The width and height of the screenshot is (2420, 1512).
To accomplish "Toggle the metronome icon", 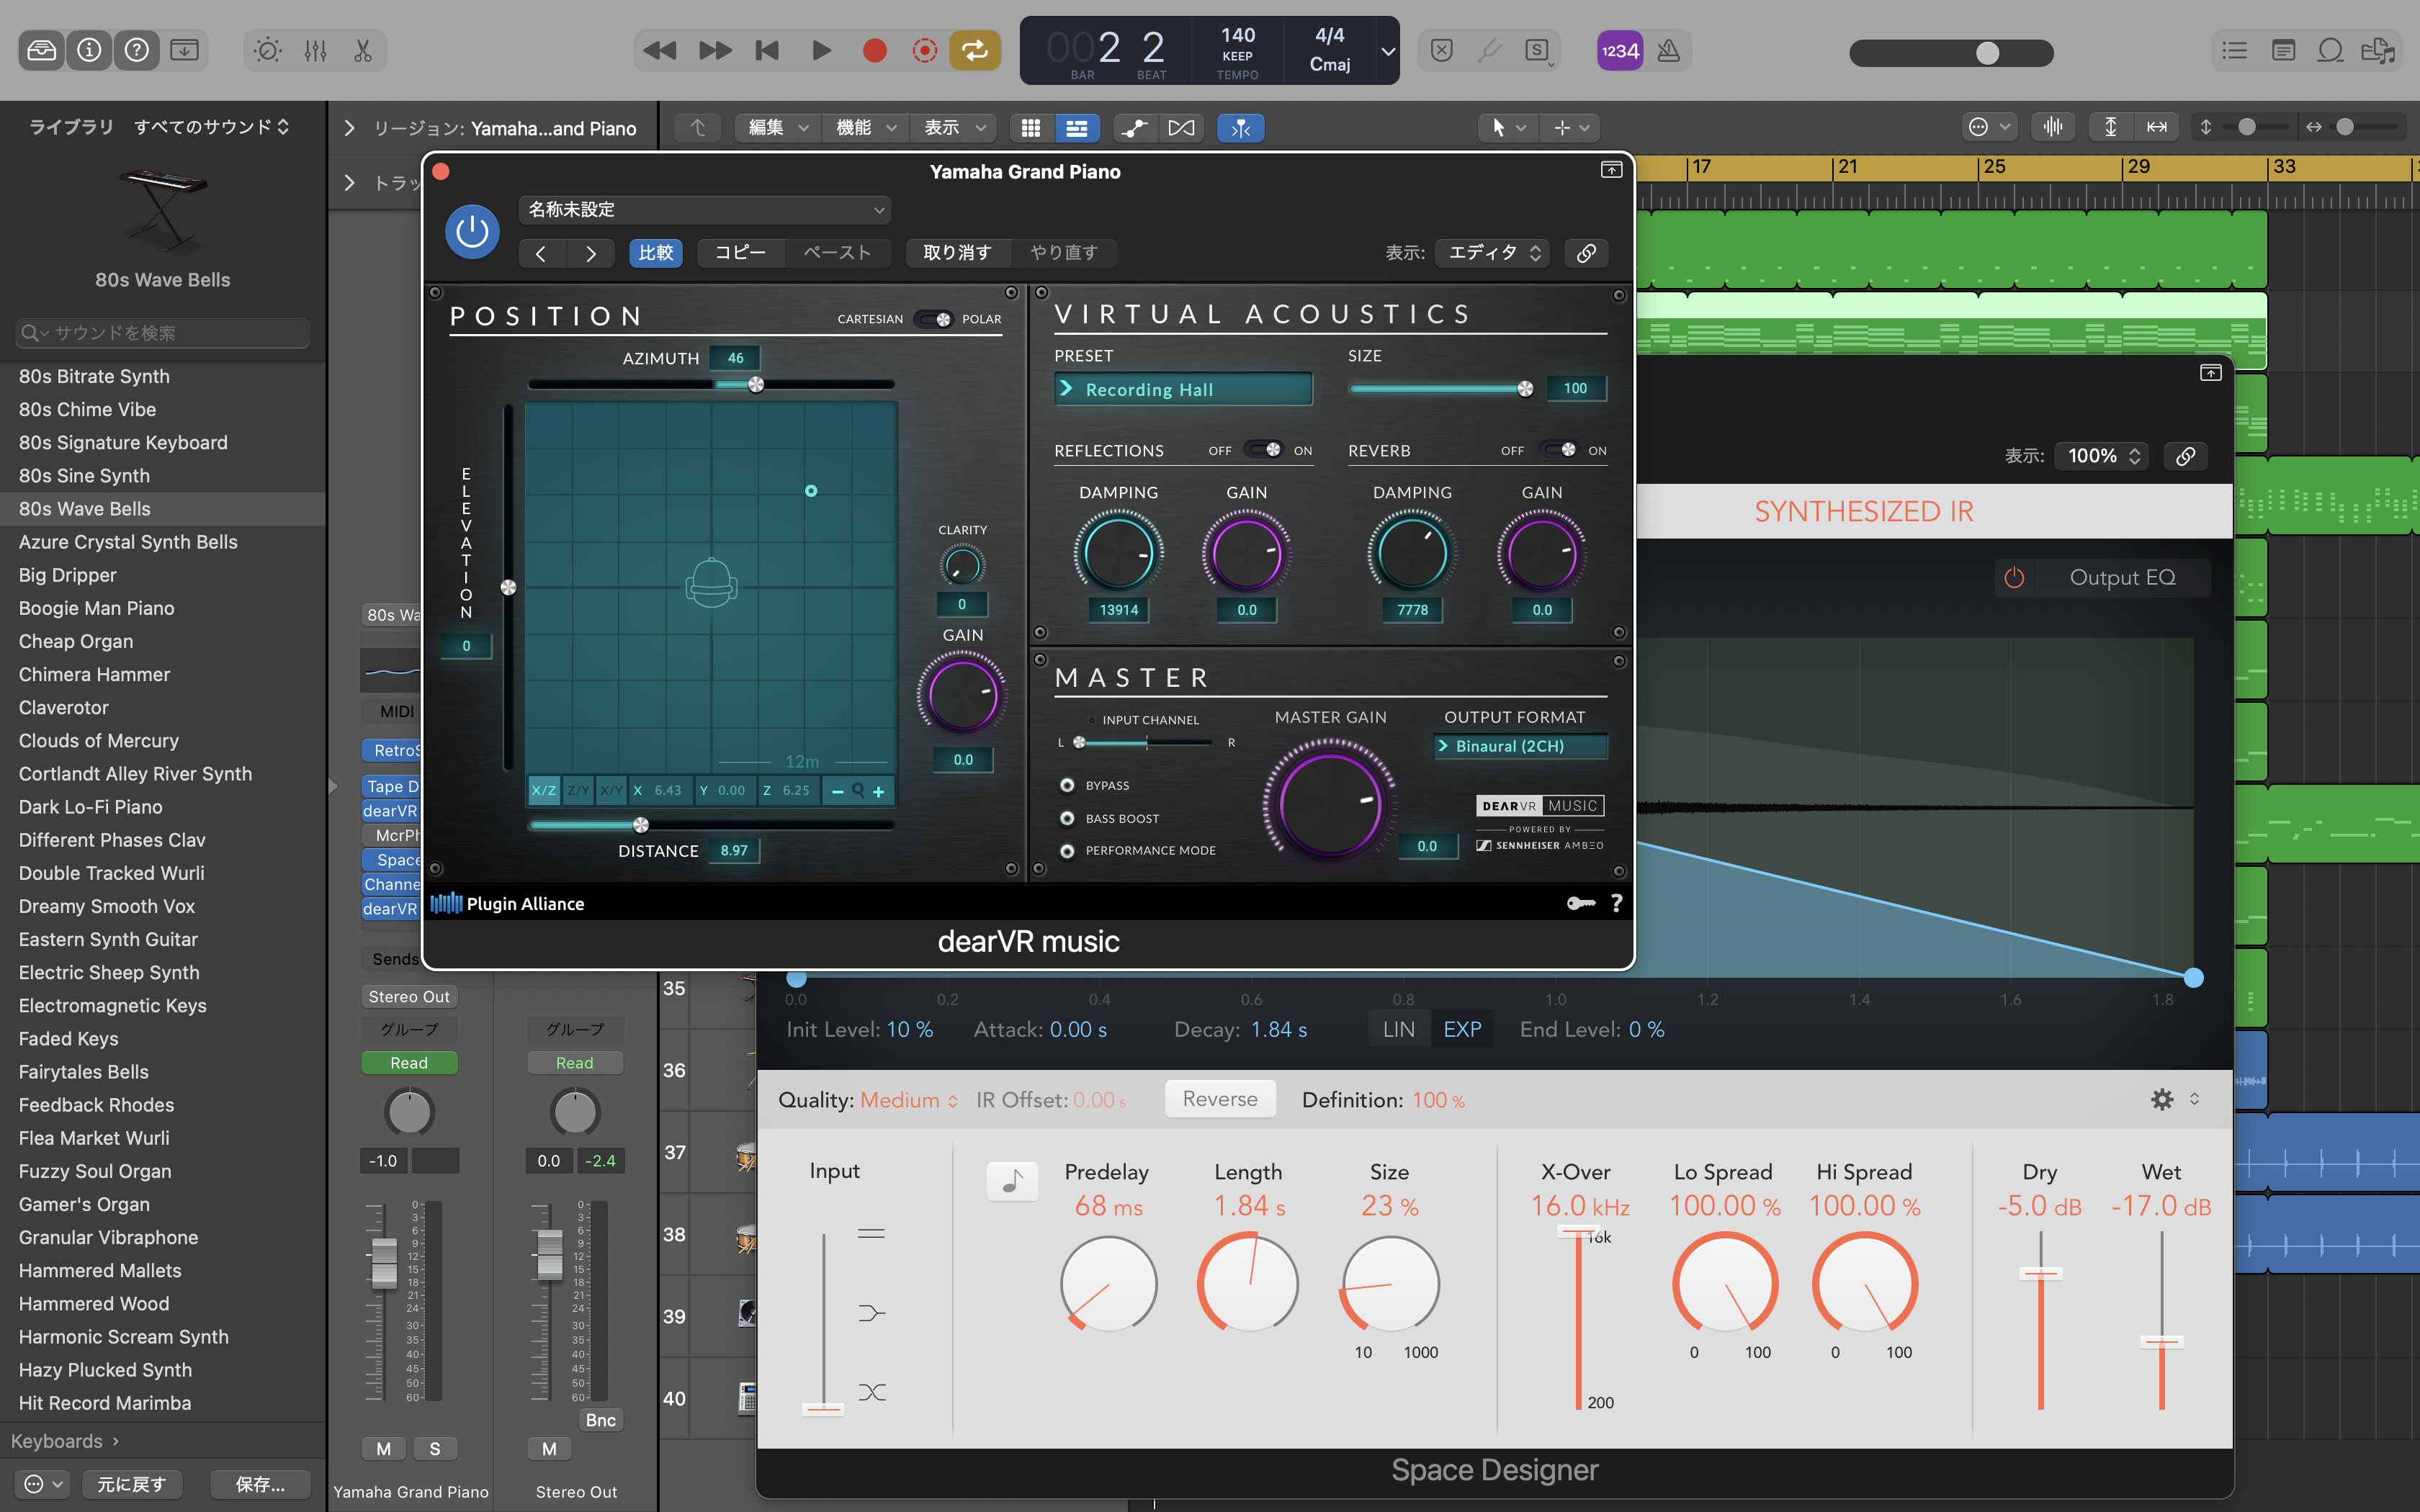I will point(1668,51).
